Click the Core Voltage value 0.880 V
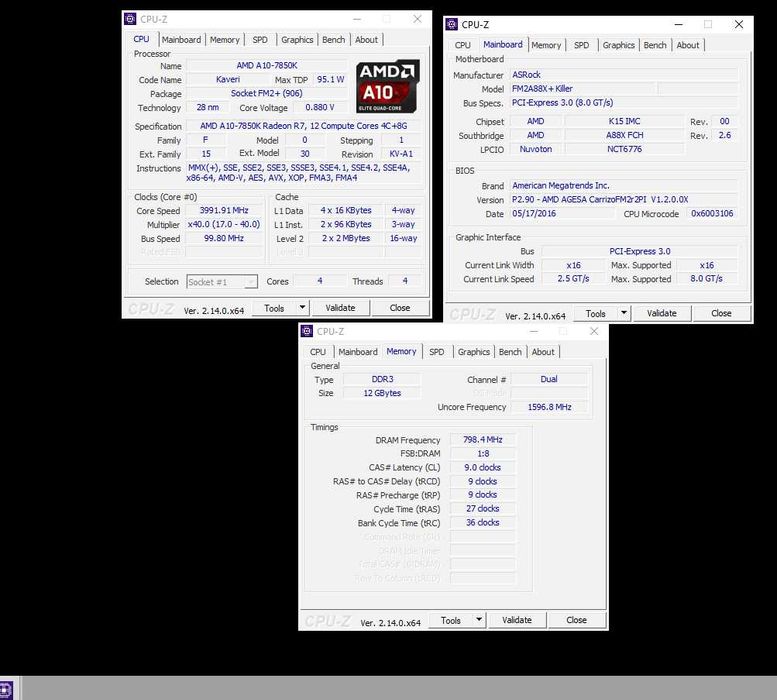Image resolution: width=777 pixels, height=700 pixels. pos(320,107)
